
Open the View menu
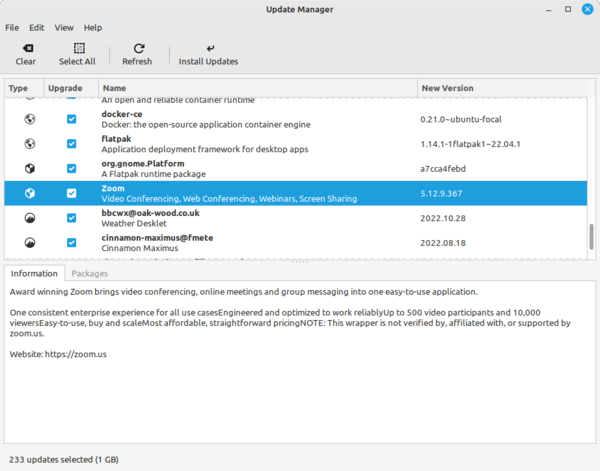click(64, 27)
